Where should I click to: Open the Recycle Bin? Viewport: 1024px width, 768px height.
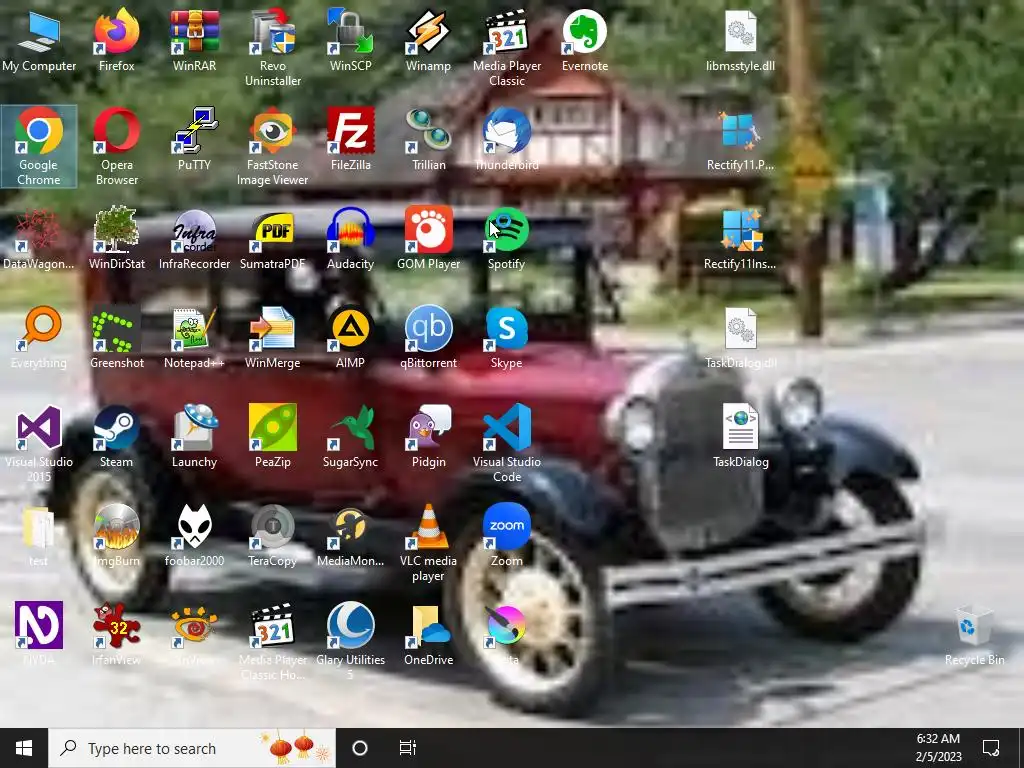pos(974,627)
